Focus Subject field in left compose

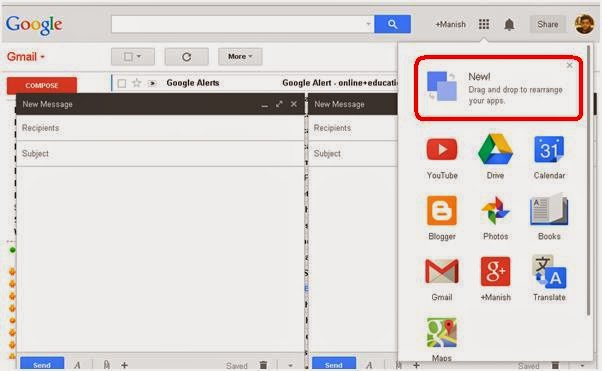[x=160, y=154]
